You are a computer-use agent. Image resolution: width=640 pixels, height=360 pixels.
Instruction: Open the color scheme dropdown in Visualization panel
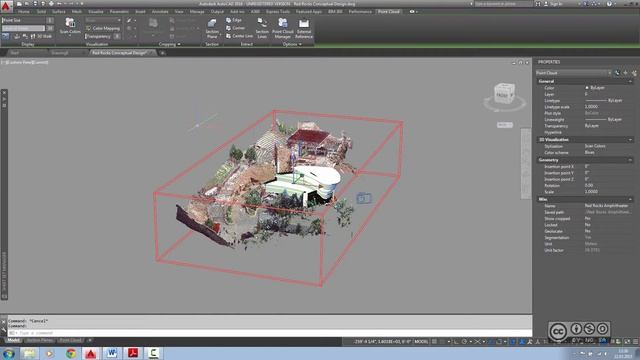pos(103,20)
